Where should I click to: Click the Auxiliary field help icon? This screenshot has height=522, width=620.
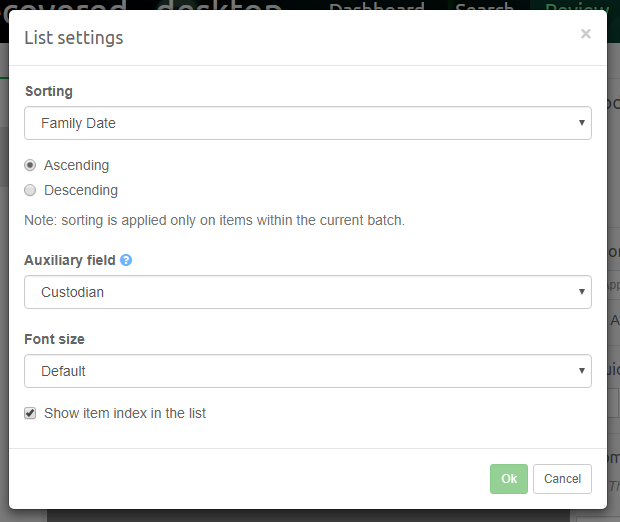point(126,260)
